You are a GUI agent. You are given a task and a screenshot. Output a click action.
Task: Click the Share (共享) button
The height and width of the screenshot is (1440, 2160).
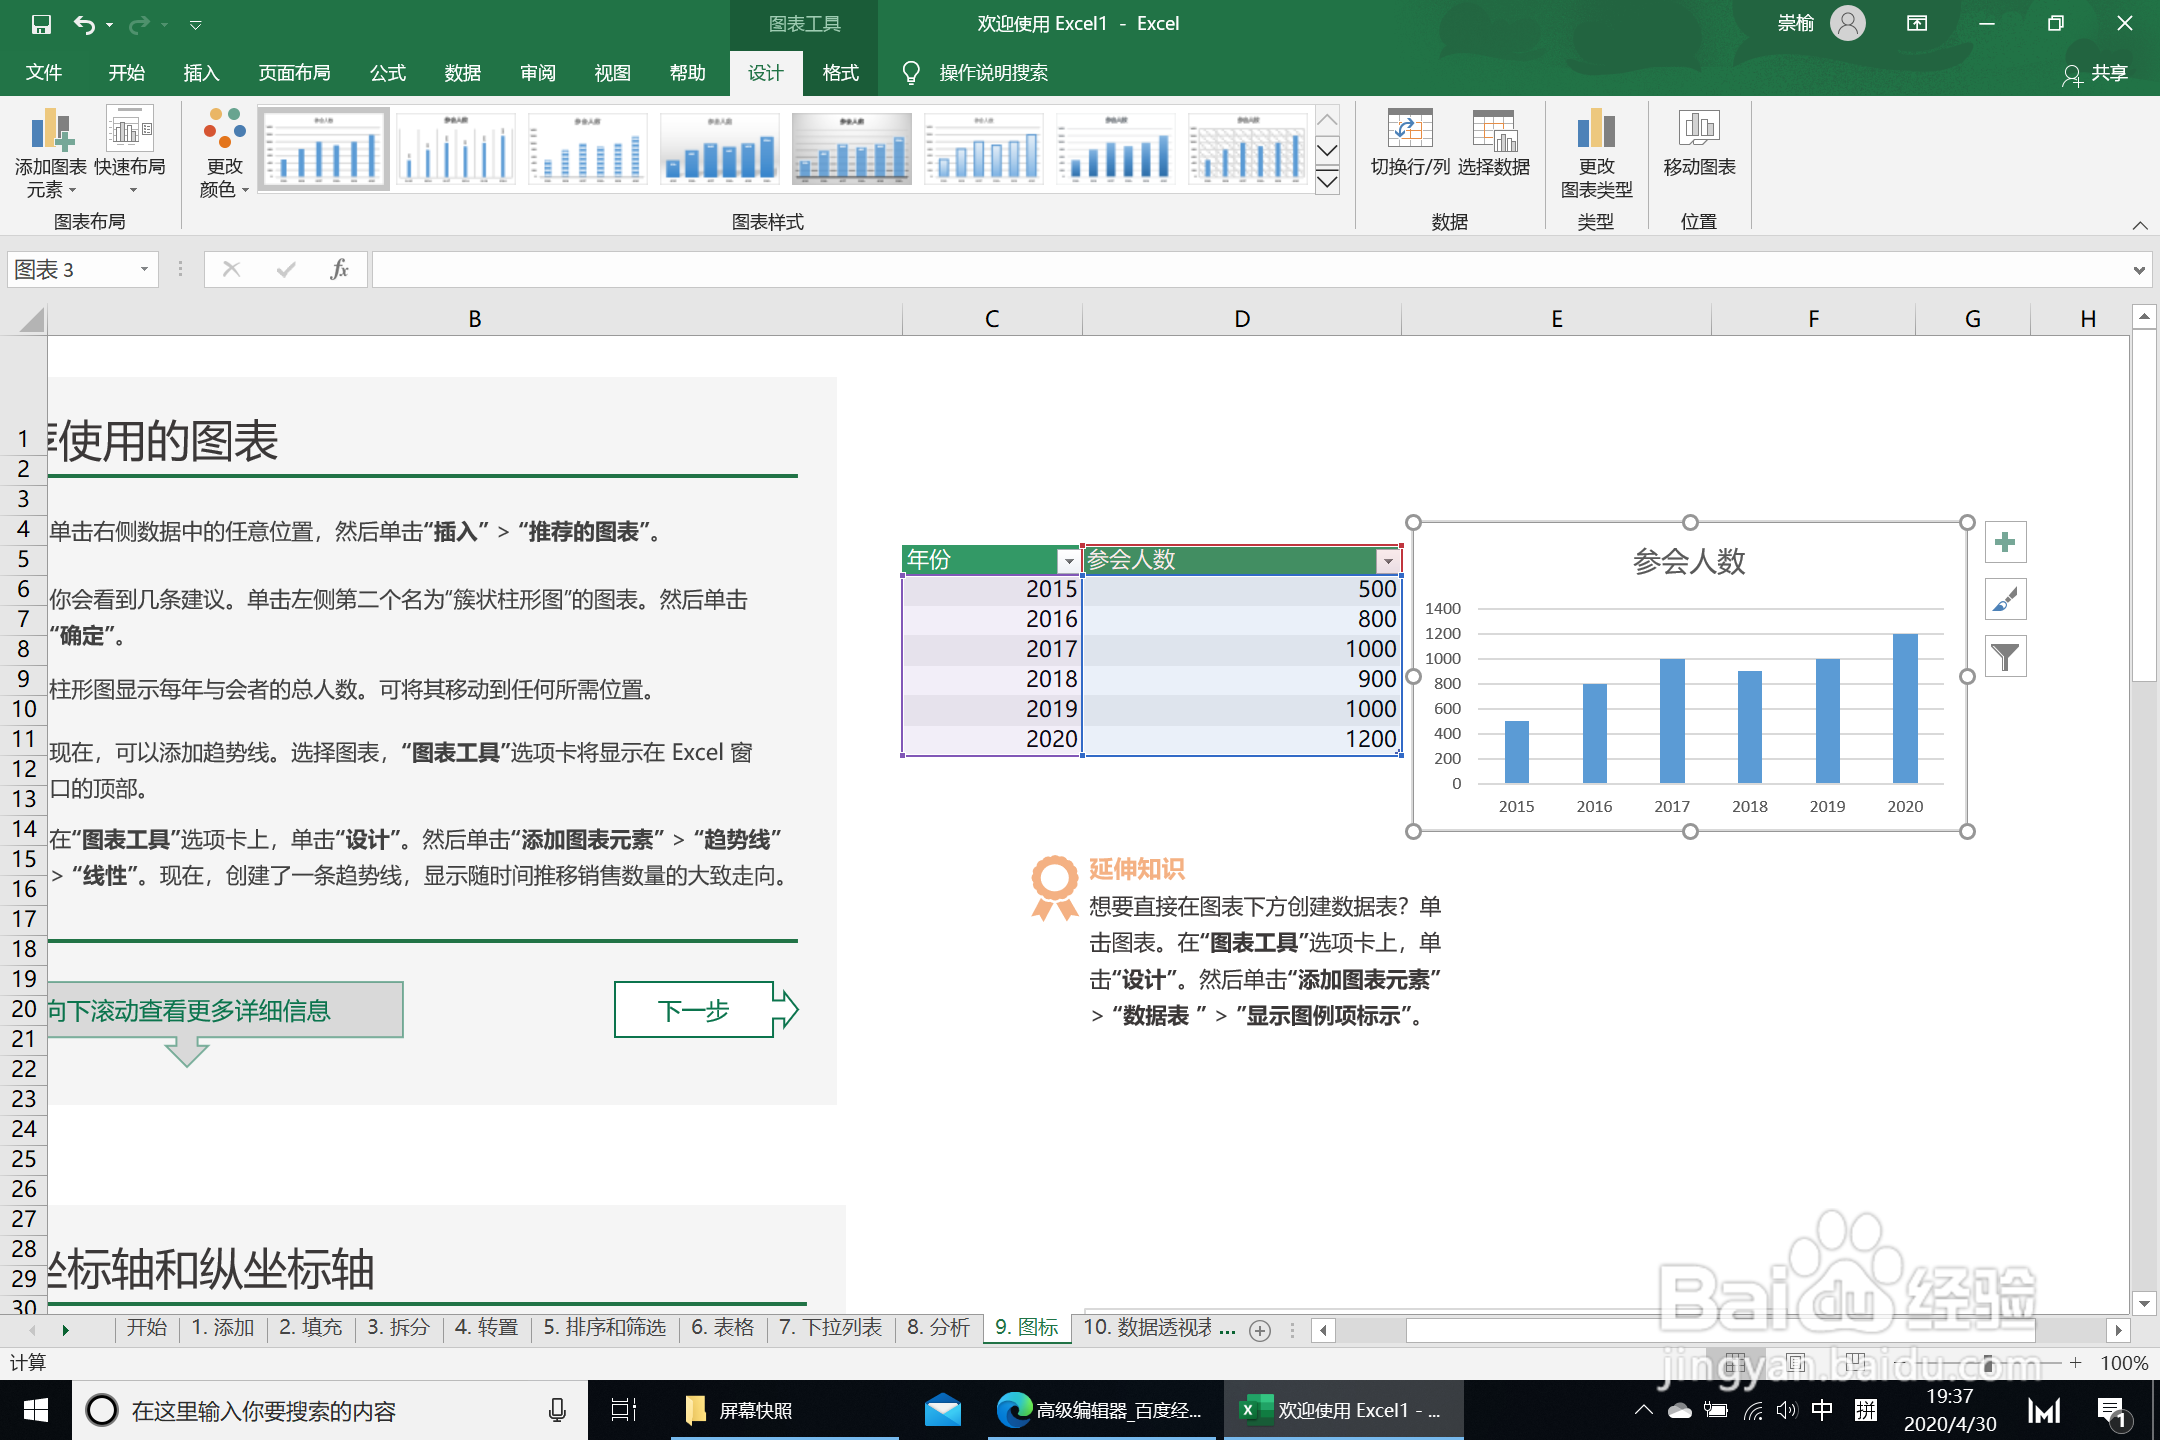tap(2095, 73)
